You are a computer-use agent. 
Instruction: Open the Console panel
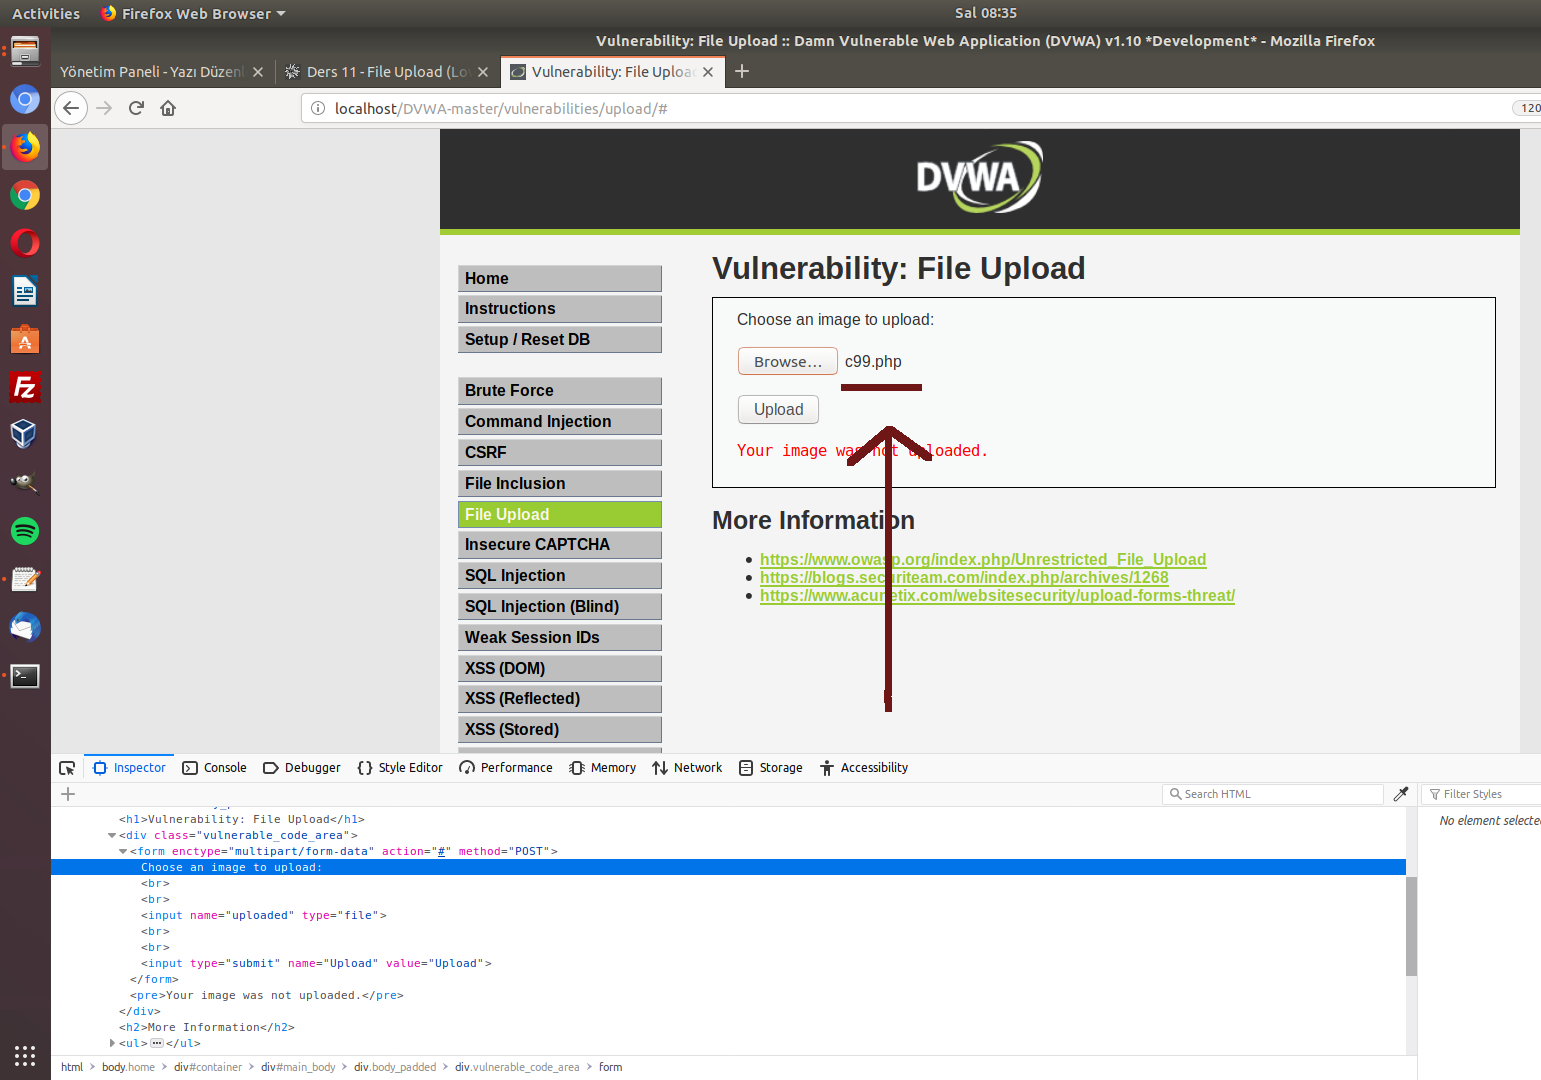(214, 768)
